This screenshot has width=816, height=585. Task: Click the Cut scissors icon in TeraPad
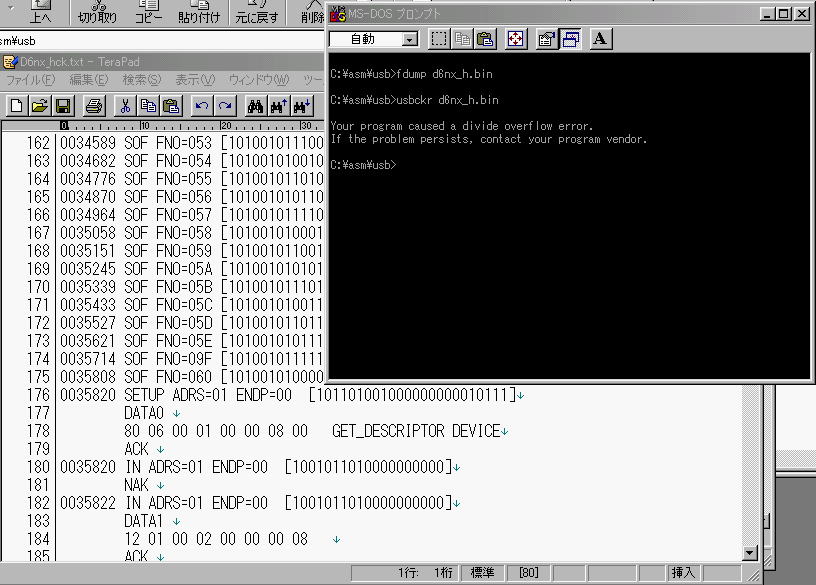125,106
